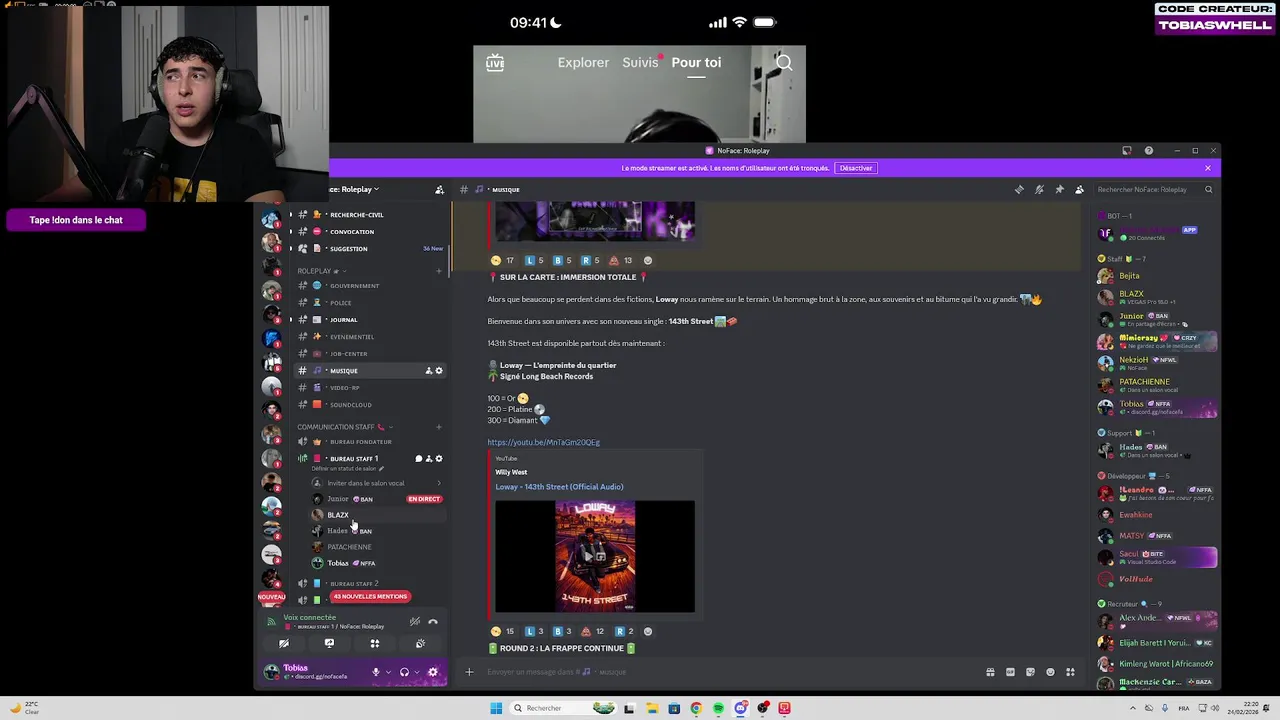Screen dimensions: 1280x720
Task: Toggle the member list icon
Action: click(1079, 189)
